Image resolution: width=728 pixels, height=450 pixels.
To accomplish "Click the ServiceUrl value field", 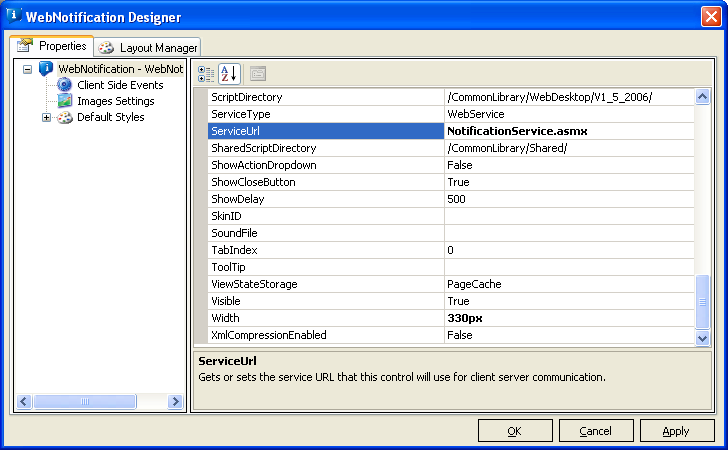I will coord(567,131).
